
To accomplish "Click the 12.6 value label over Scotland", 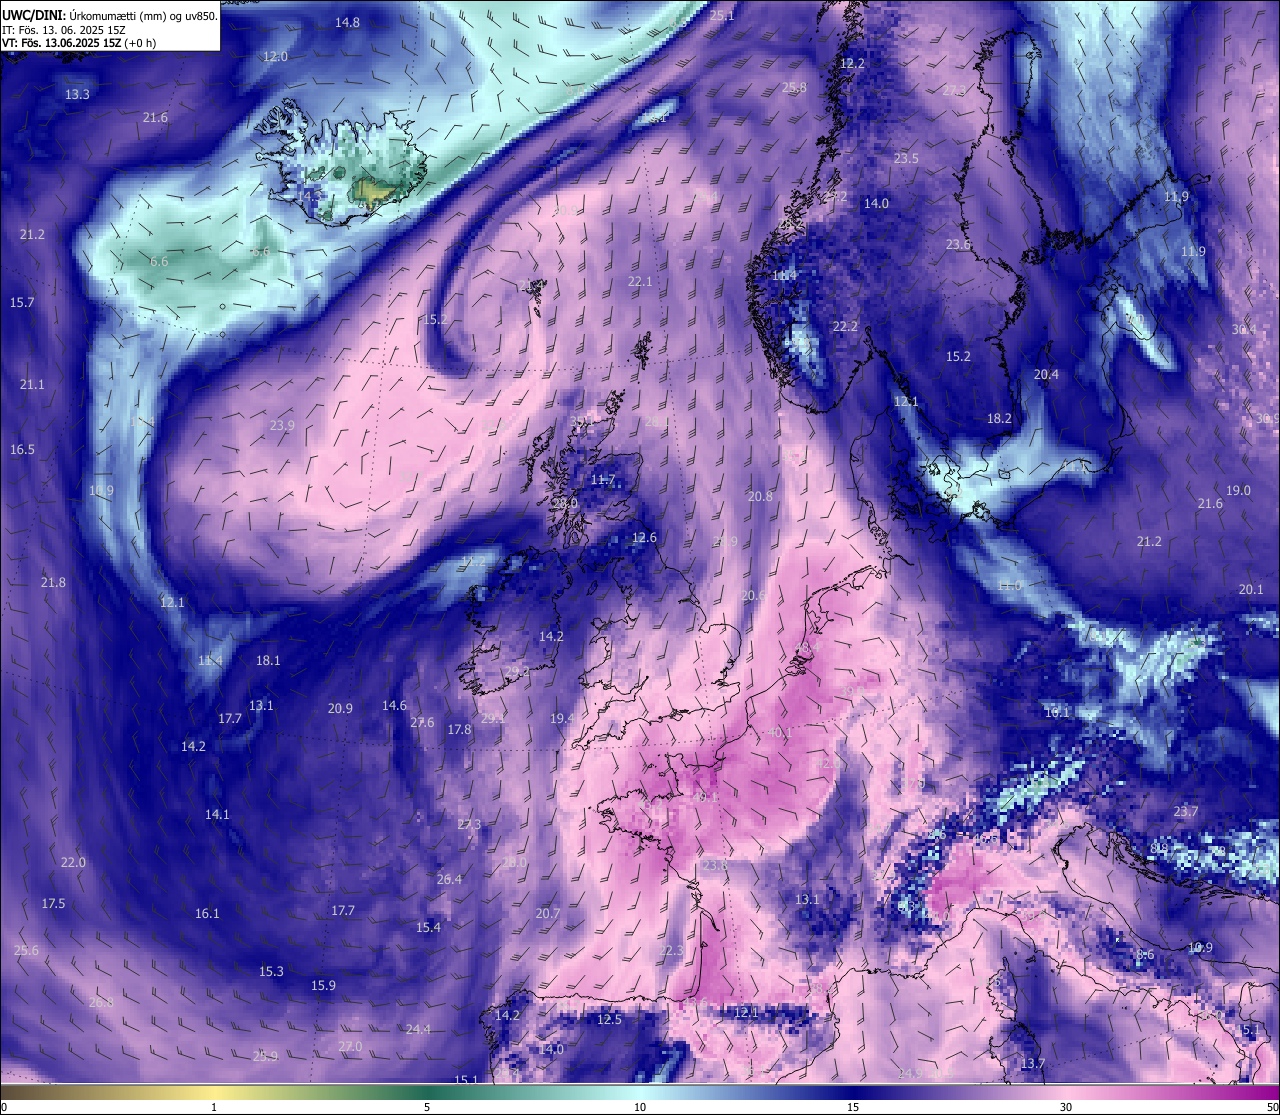I will coord(644,537).
